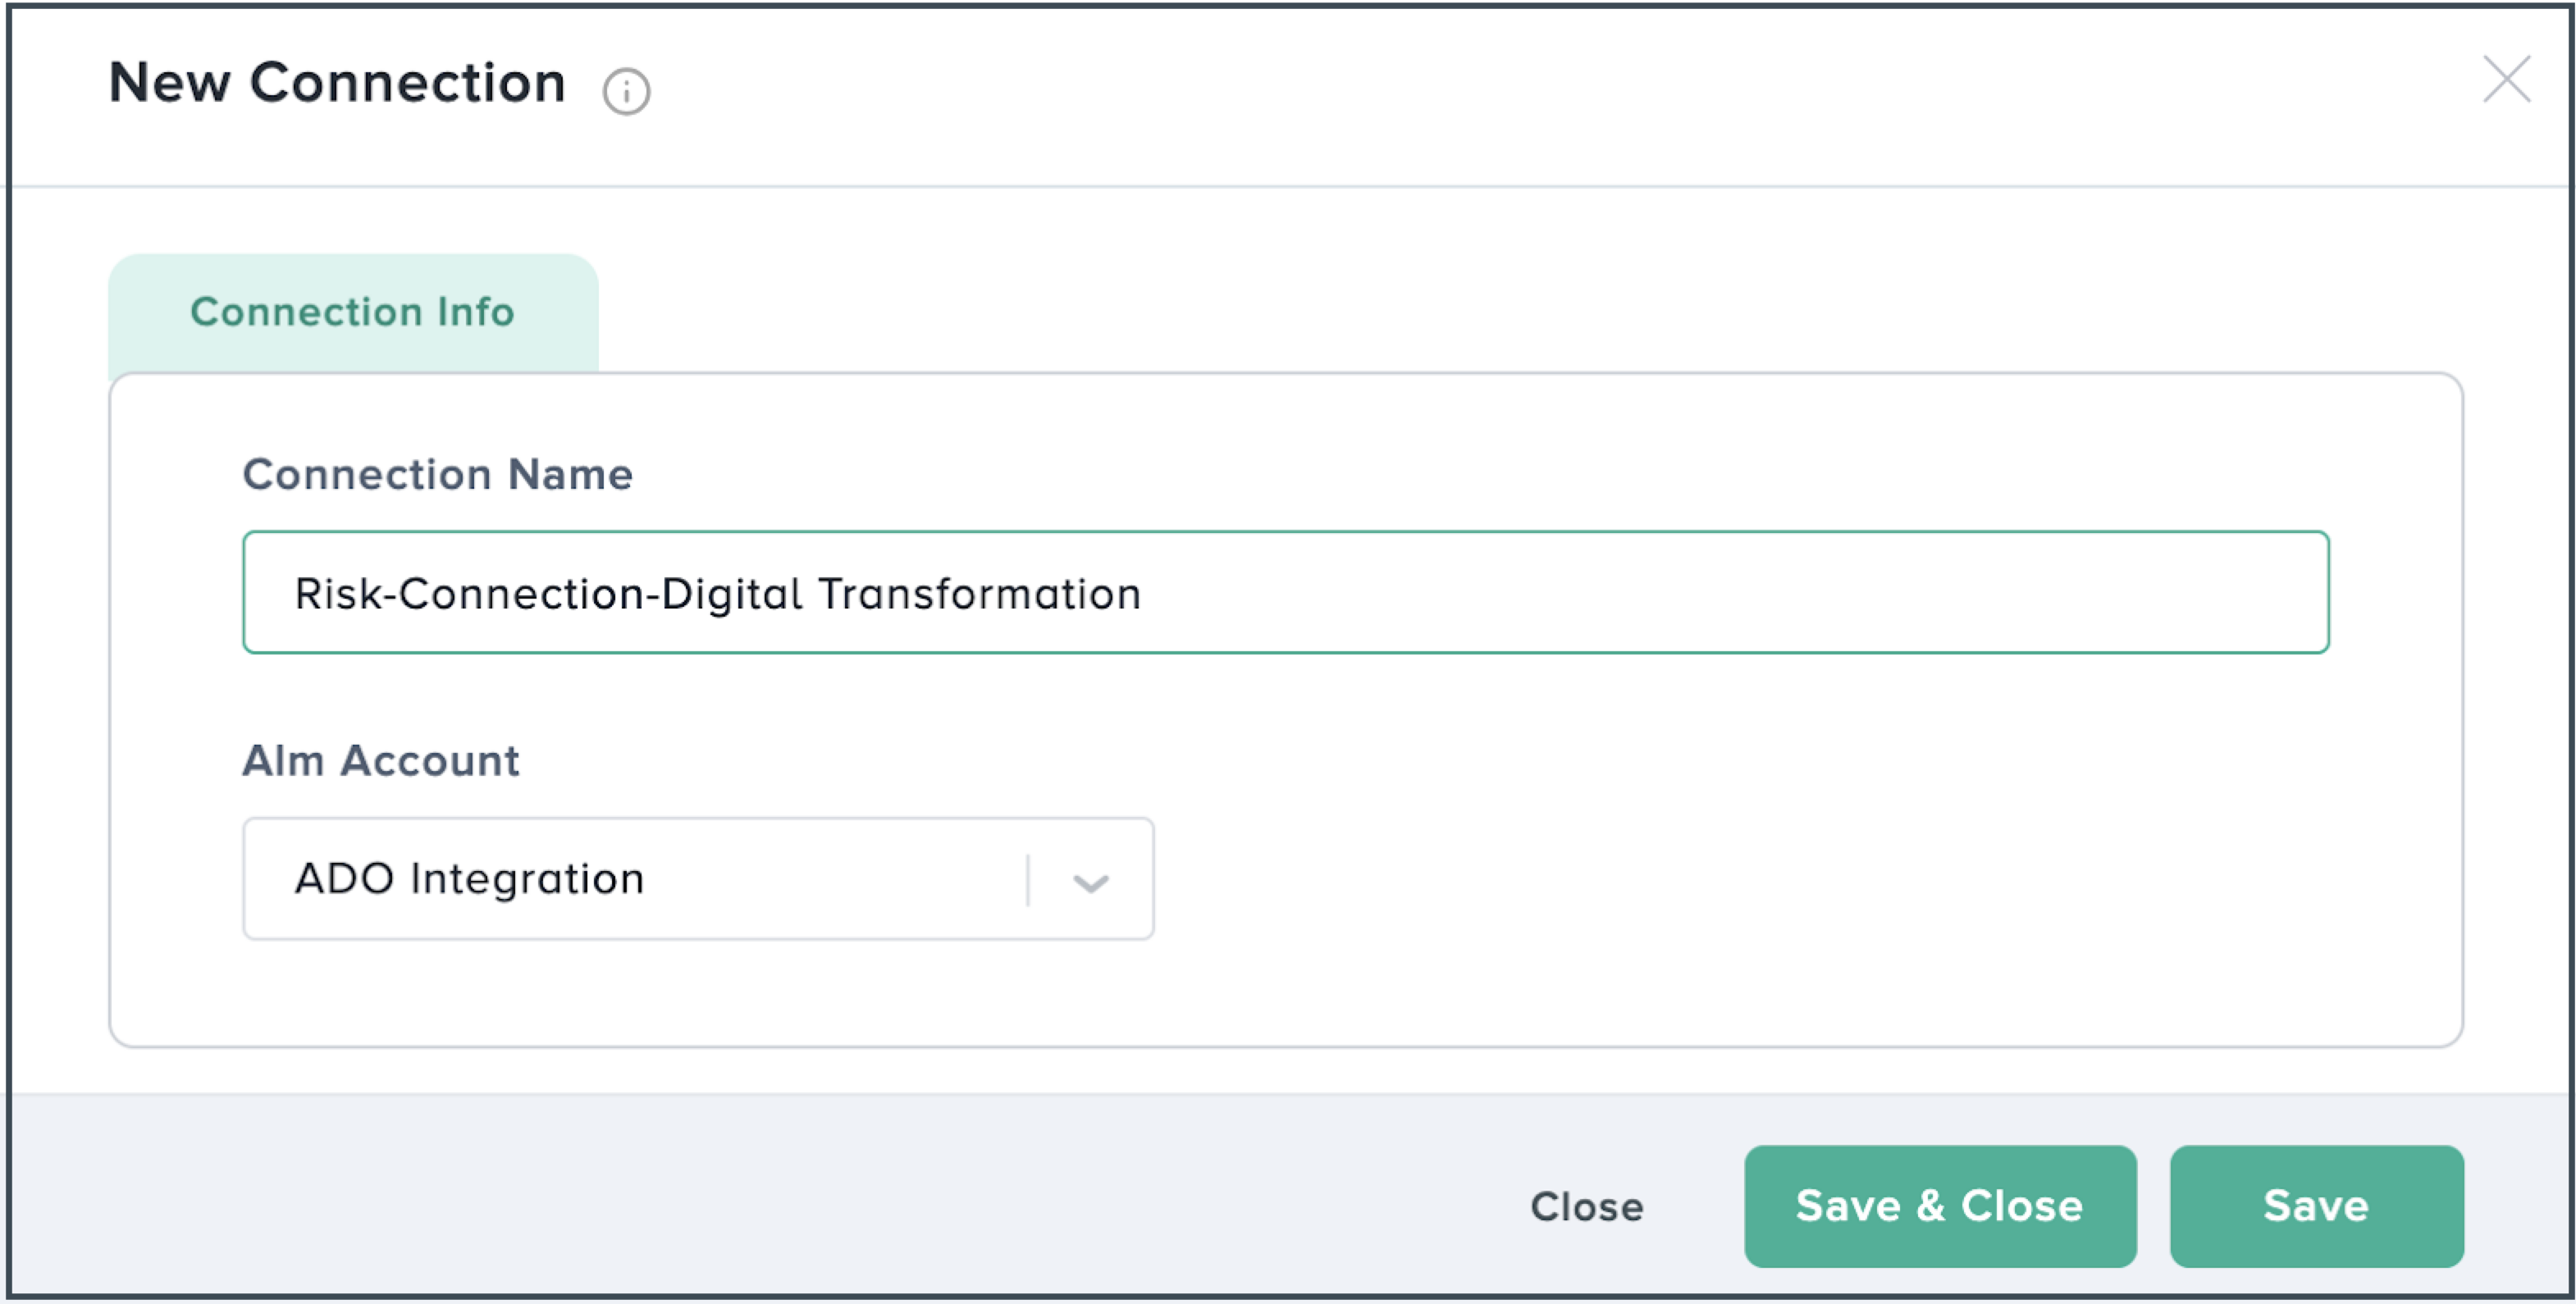Viewport: 2576px width, 1304px height.
Task: Select the ADO Integration value text
Action: (469, 879)
